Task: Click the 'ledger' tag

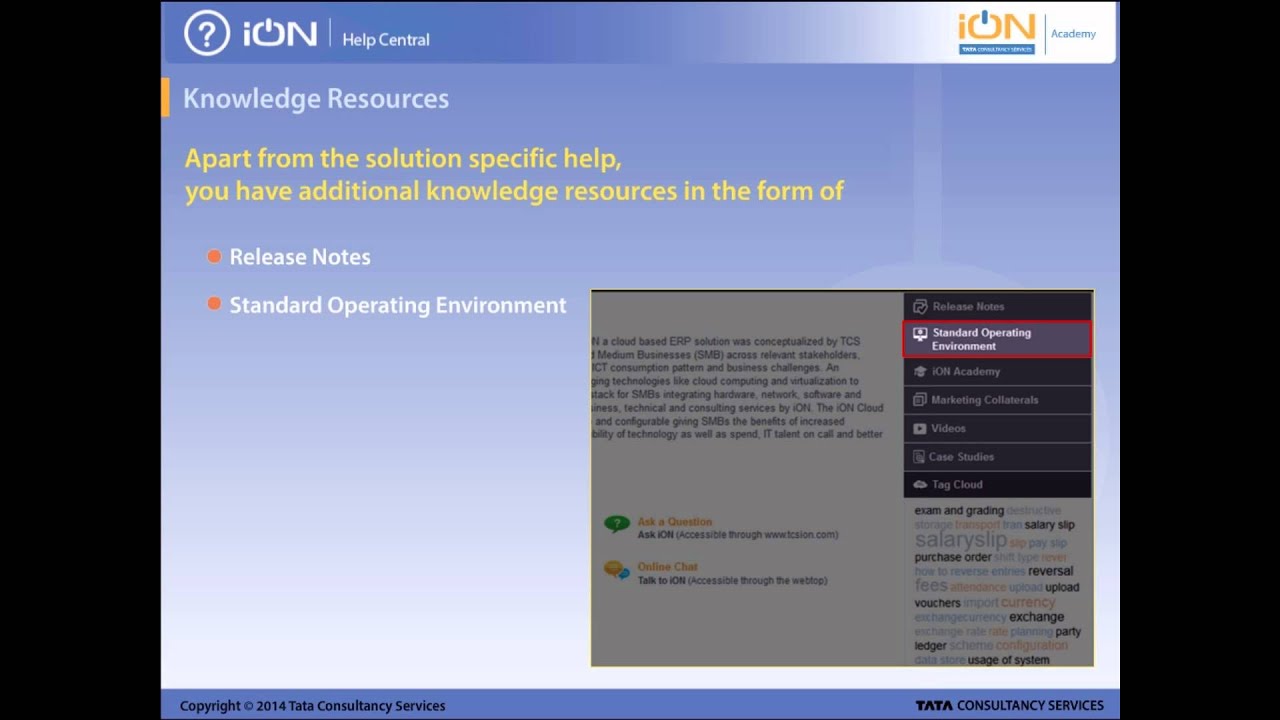Action: click(x=930, y=646)
